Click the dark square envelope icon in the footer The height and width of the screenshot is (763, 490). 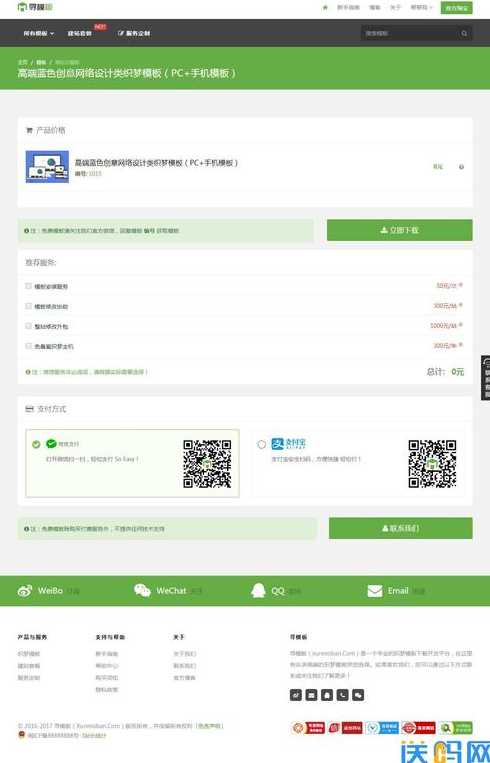[x=311, y=695]
